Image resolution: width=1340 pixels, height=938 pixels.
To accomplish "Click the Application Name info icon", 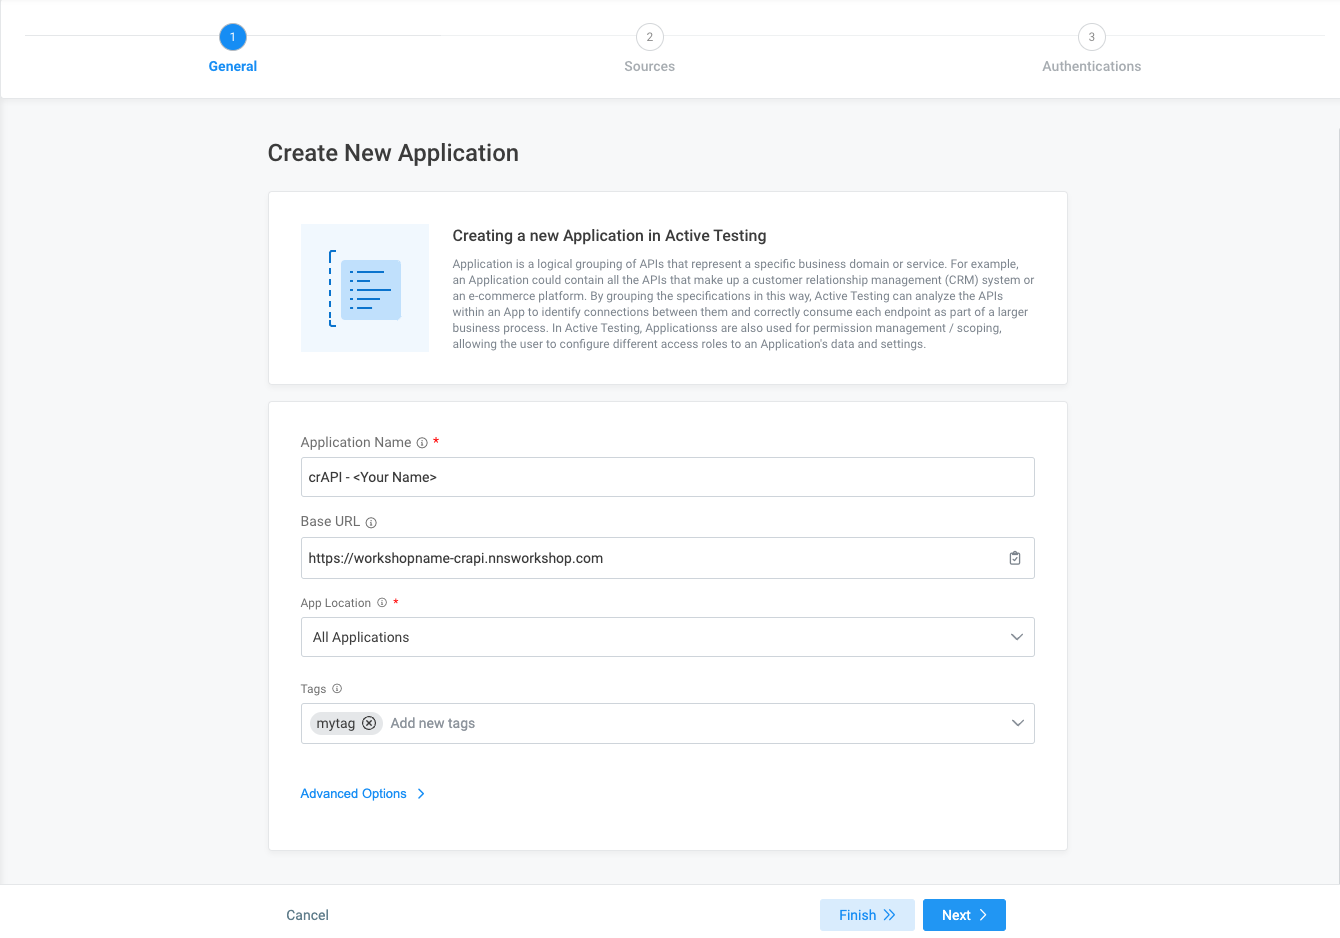I will coord(422,443).
